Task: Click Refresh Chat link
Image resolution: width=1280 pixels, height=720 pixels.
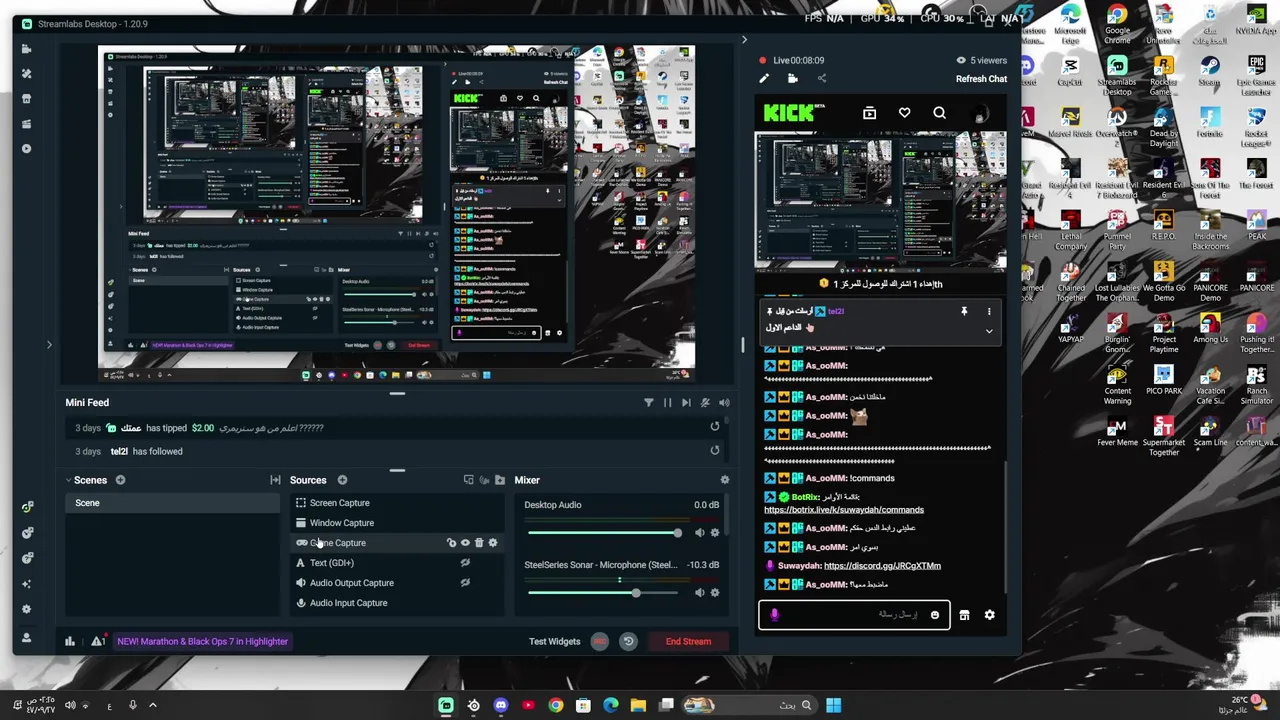Action: click(981, 79)
